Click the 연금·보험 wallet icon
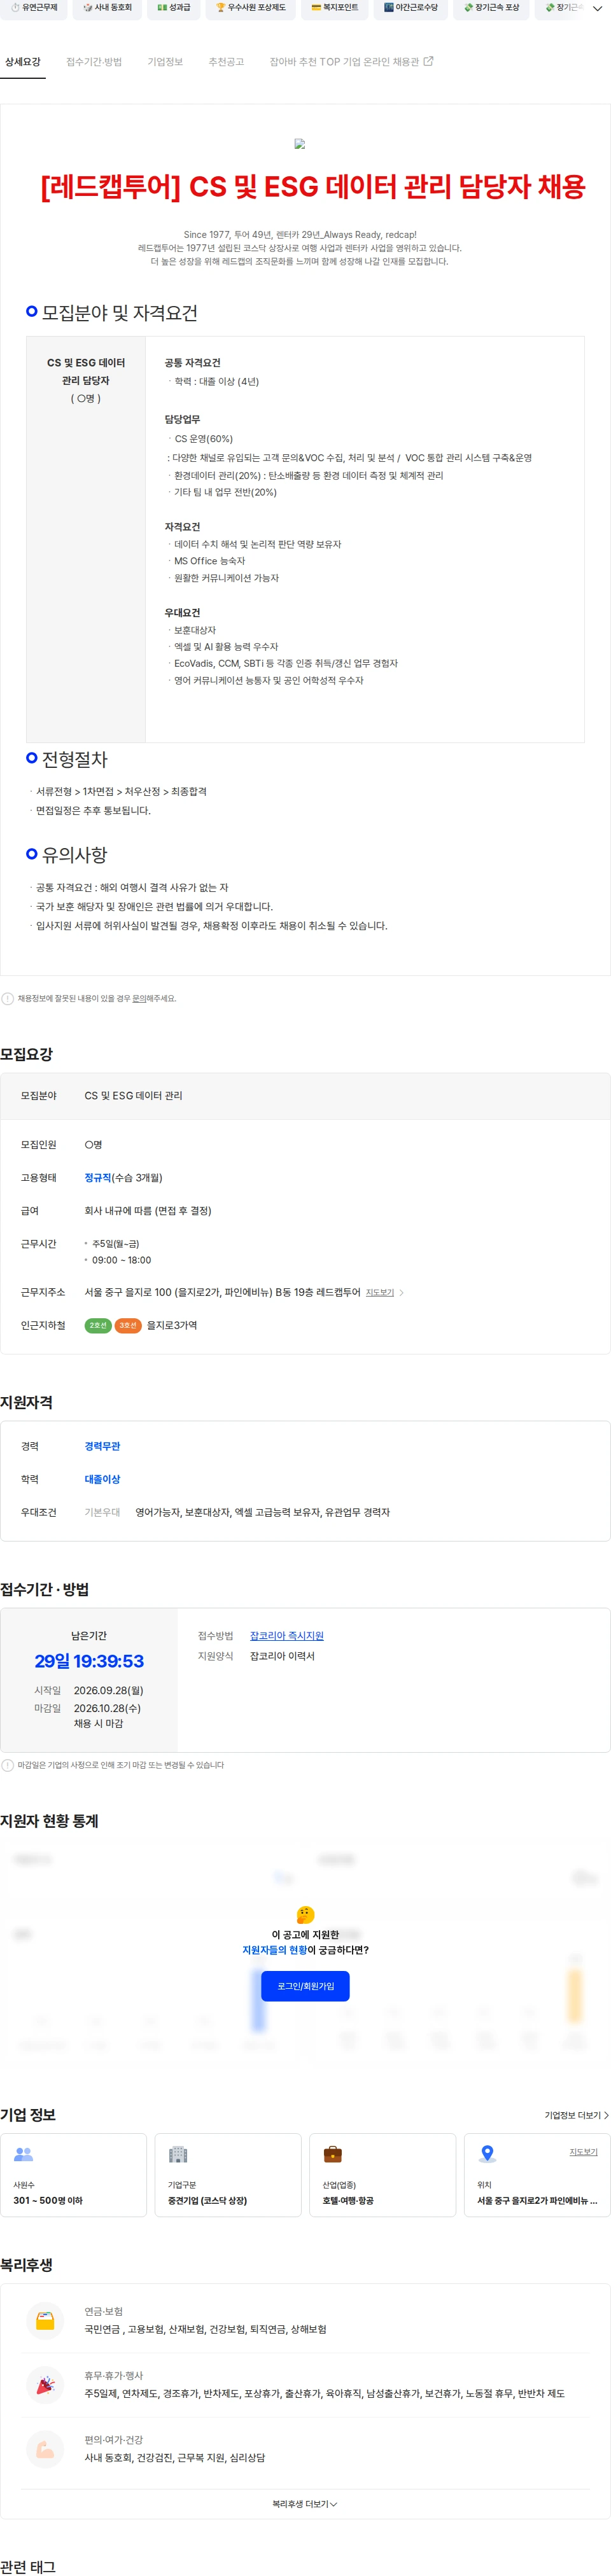Image resolution: width=611 pixels, height=2576 pixels. [x=45, y=2321]
